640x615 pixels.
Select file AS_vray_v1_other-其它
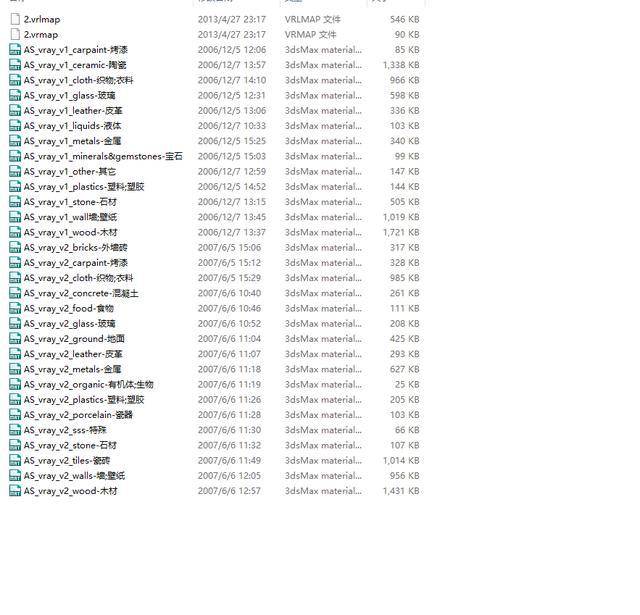pyautogui.click(x=70, y=171)
